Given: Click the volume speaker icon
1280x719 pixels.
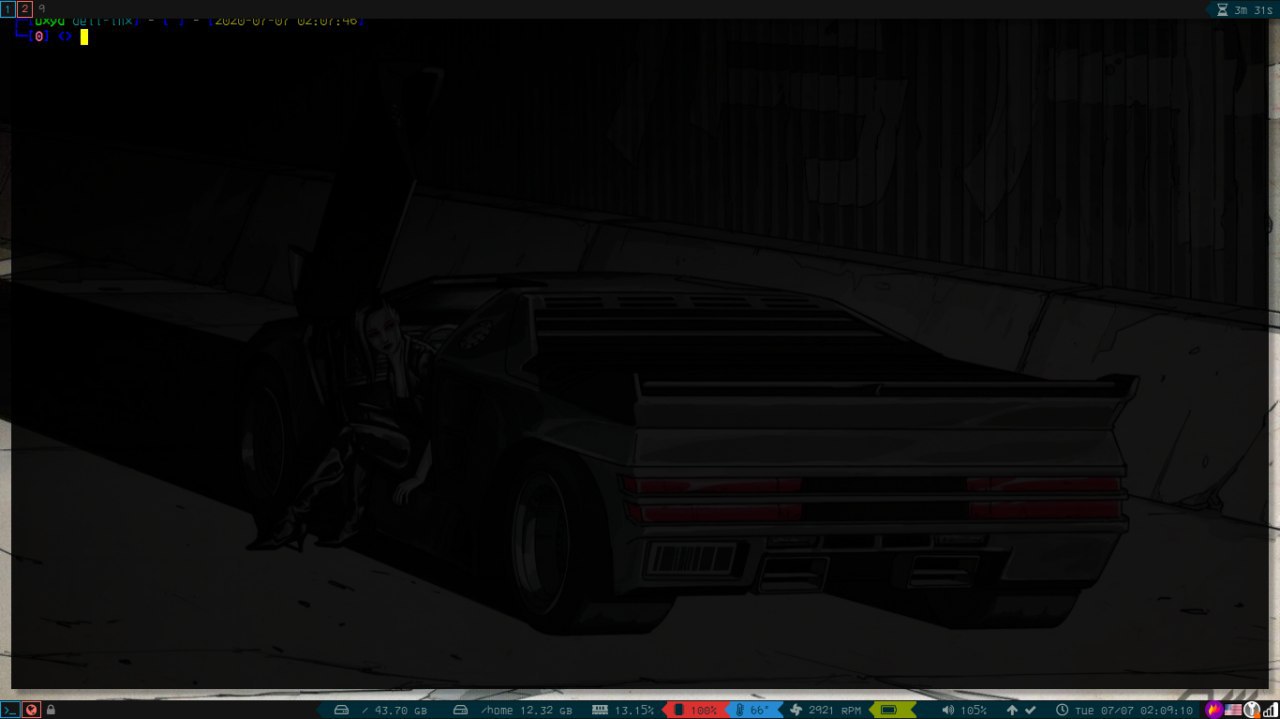Looking at the screenshot, I should pos(947,710).
